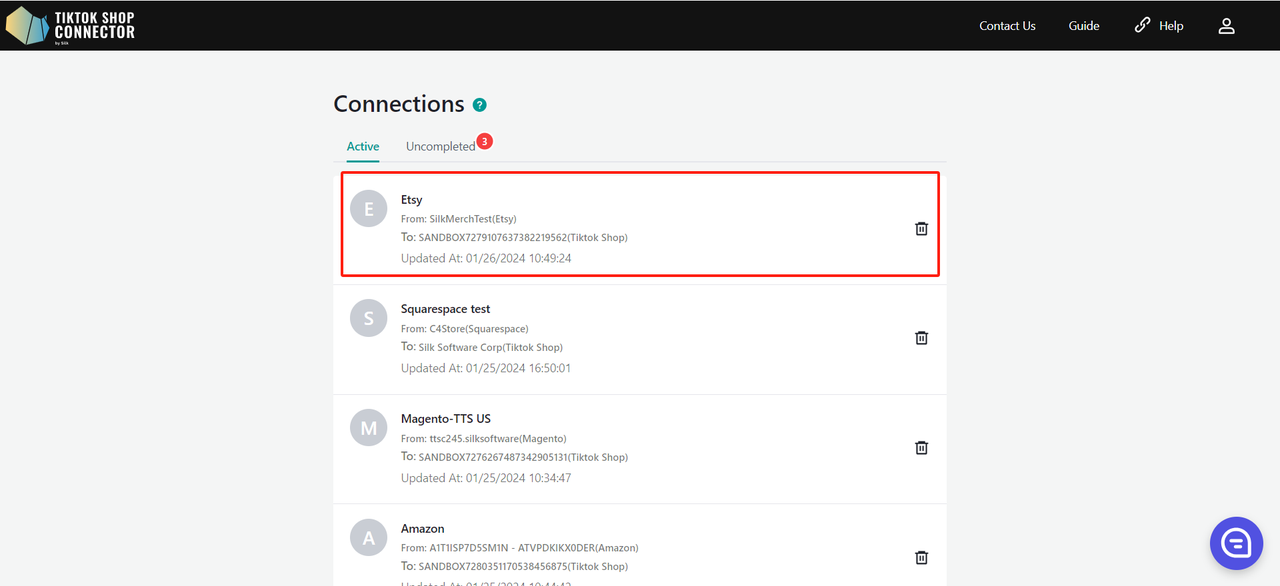
Task: Open the Guide link
Action: click(1084, 26)
